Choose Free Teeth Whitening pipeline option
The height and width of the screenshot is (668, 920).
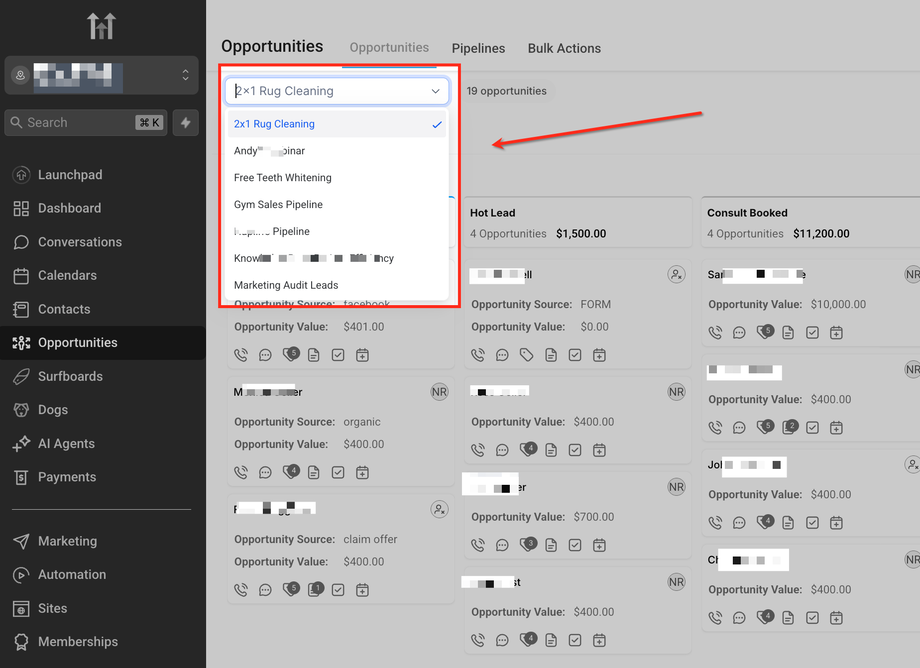[283, 177]
